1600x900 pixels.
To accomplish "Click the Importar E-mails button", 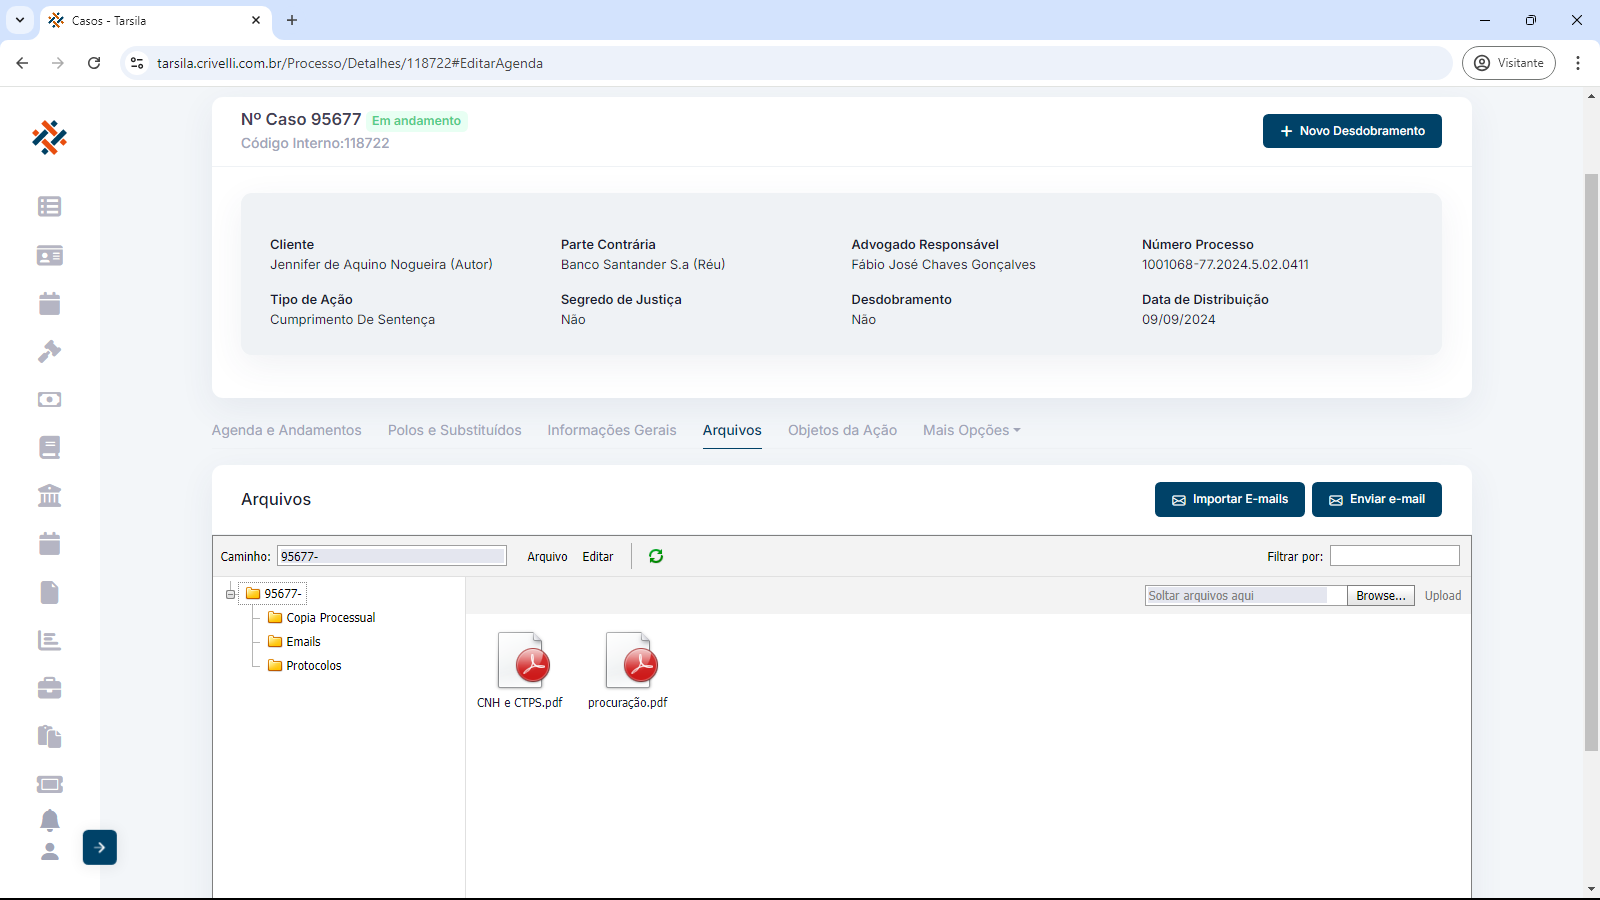I will click(x=1229, y=499).
